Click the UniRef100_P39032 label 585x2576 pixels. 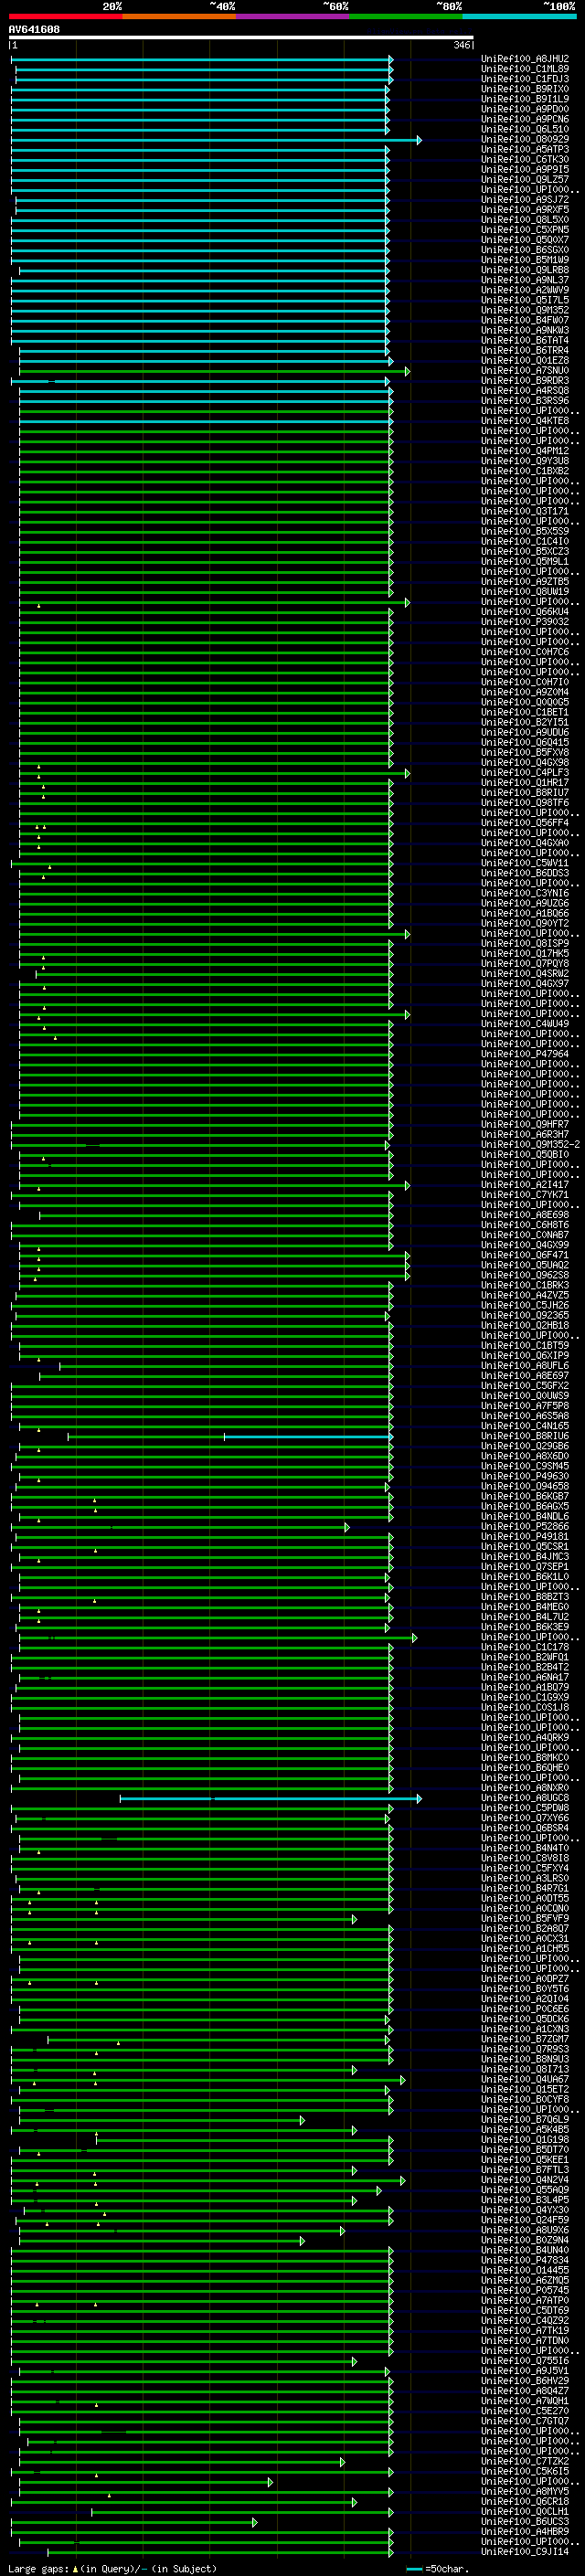tap(525, 622)
